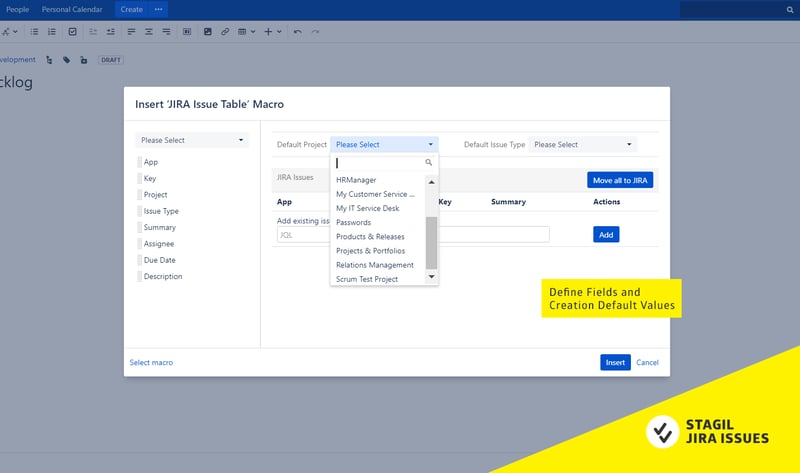
Task: Click the Add button
Action: tap(606, 235)
